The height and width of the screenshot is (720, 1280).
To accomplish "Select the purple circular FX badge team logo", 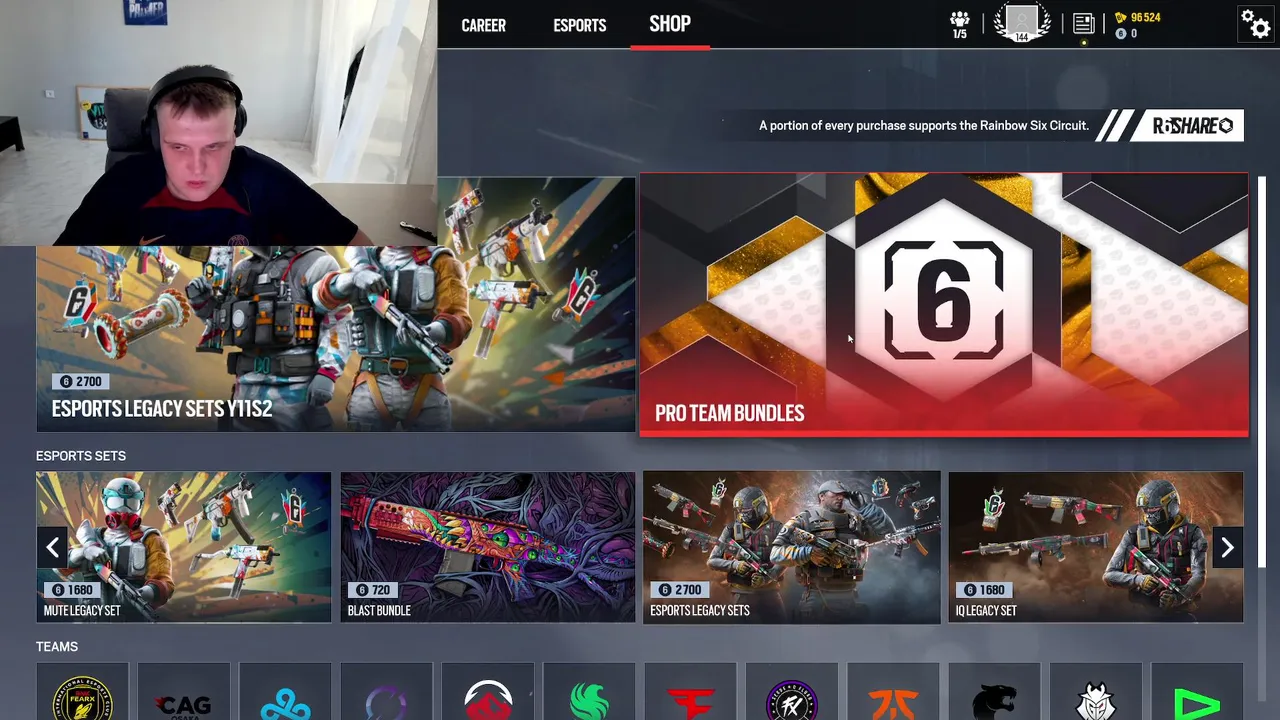I will 792,692.
